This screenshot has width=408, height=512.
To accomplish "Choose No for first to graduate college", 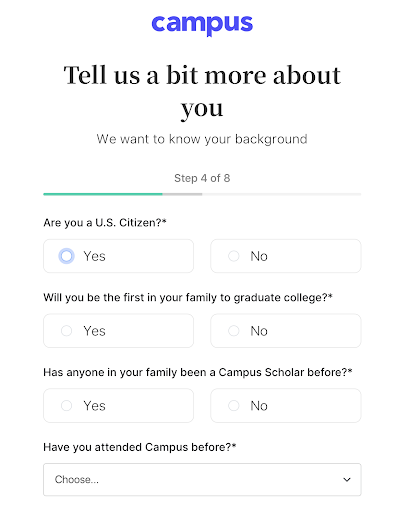I will [x=233, y=331].
